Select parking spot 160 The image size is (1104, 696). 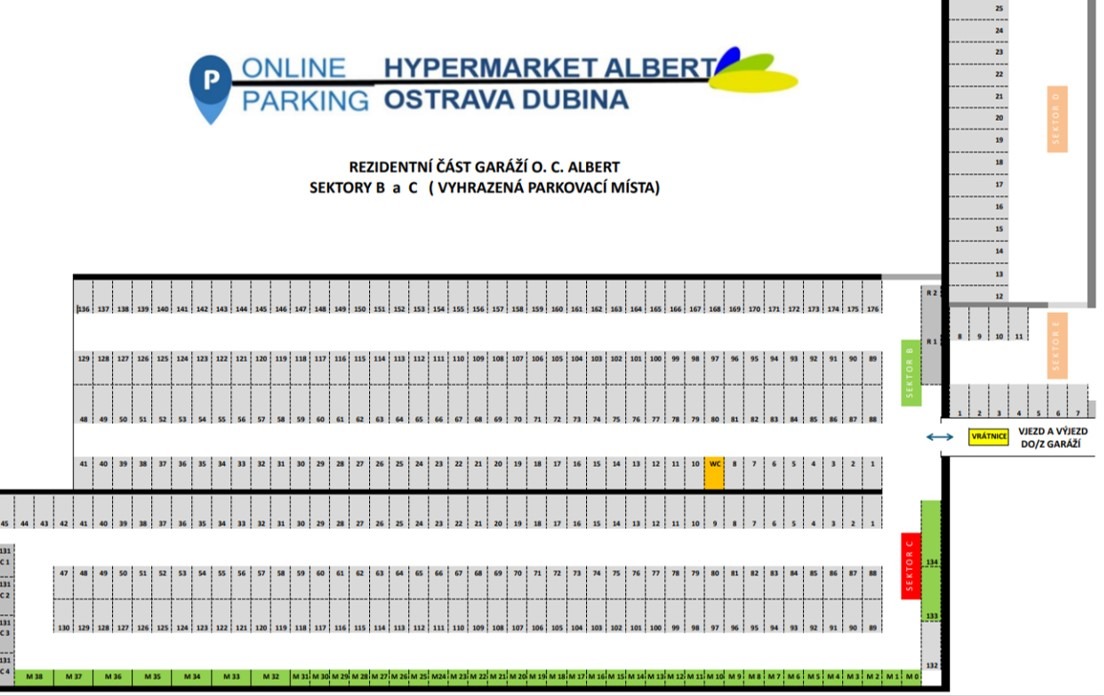[x=557, y=296]
